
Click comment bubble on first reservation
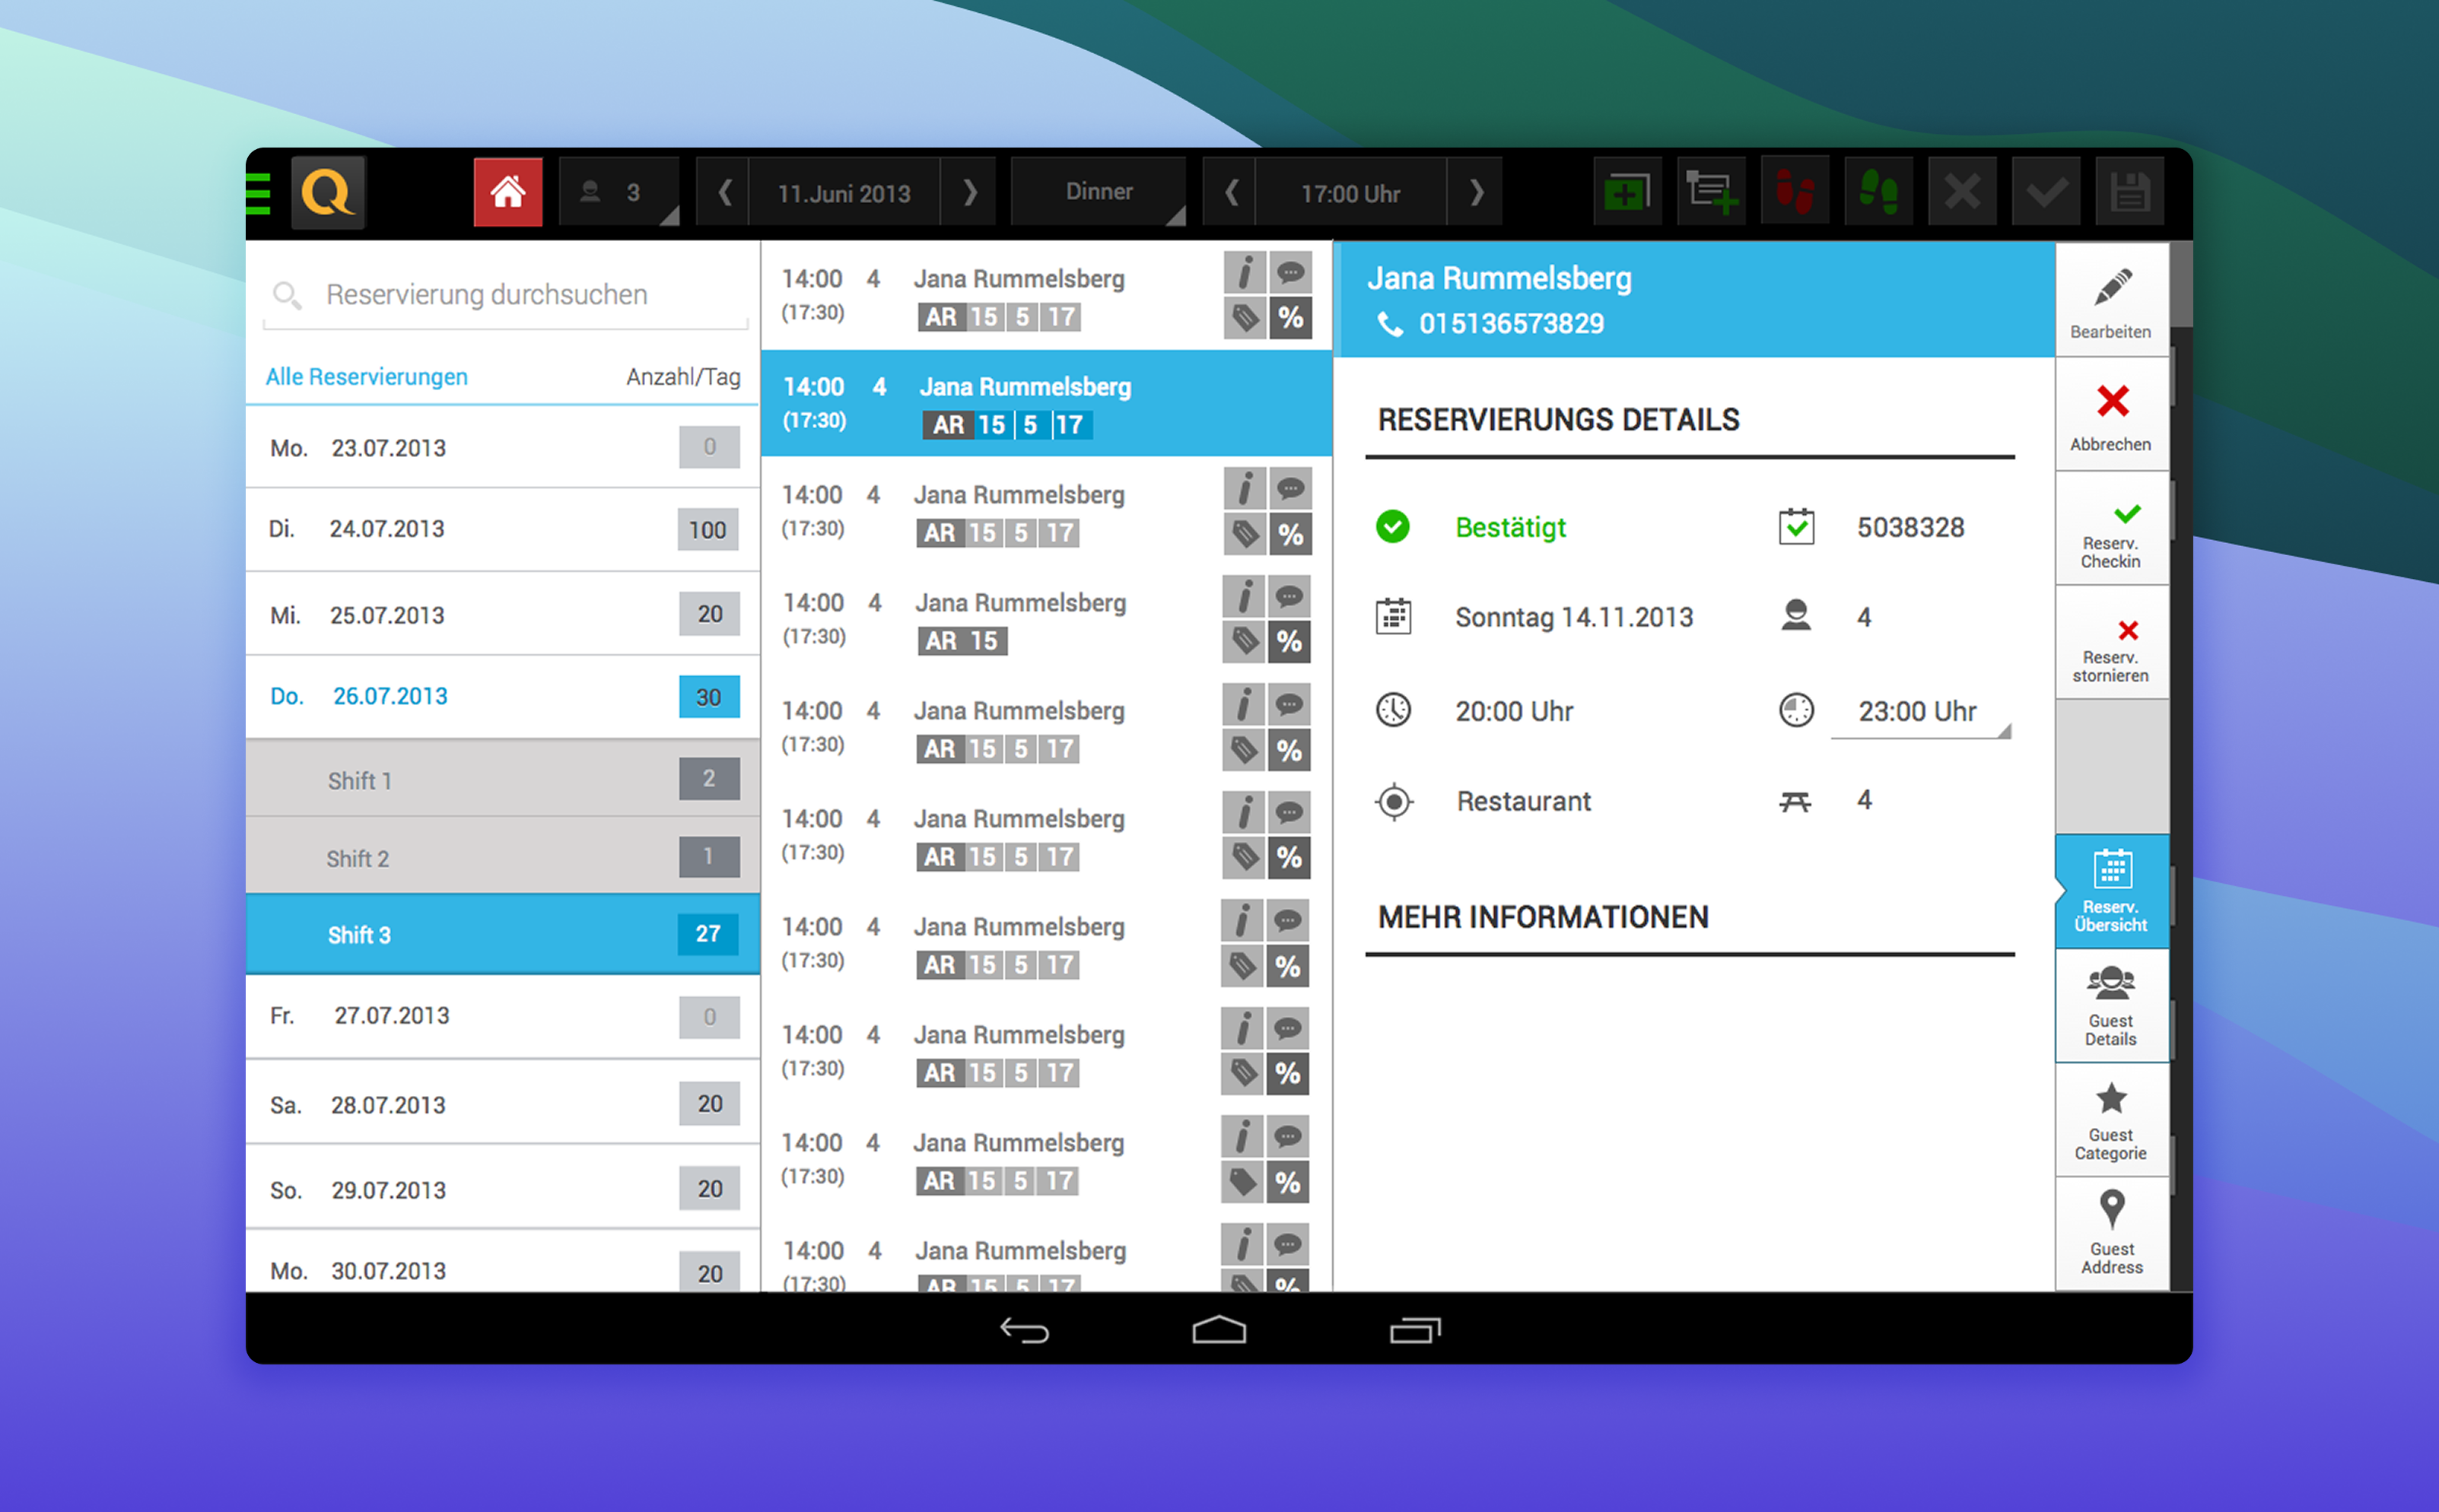click(1291, 272)
